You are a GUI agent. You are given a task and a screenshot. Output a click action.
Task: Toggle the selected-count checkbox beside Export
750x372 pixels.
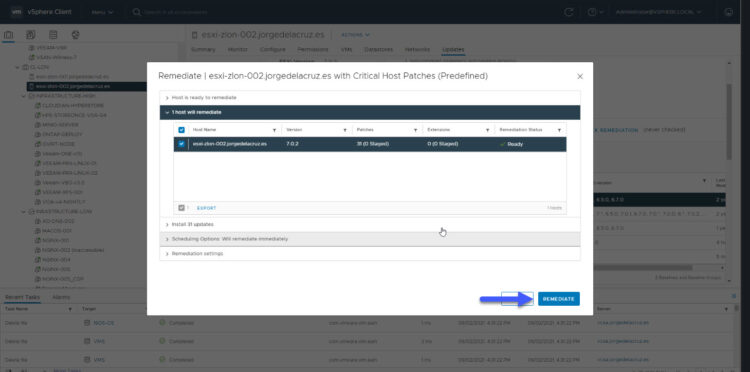pyautogui.click(x=181, y=208)
